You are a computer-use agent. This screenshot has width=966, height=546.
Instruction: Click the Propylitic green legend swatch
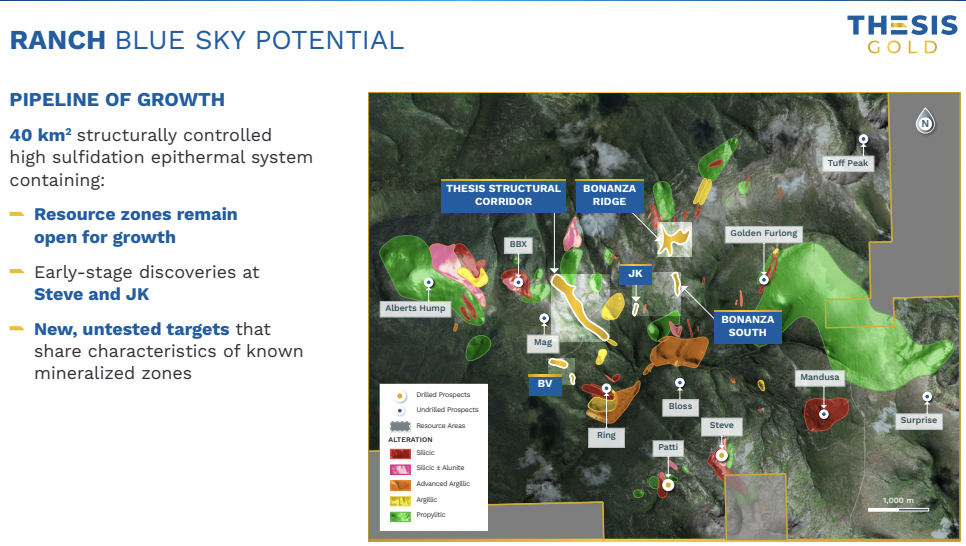(x=400, y=516)
